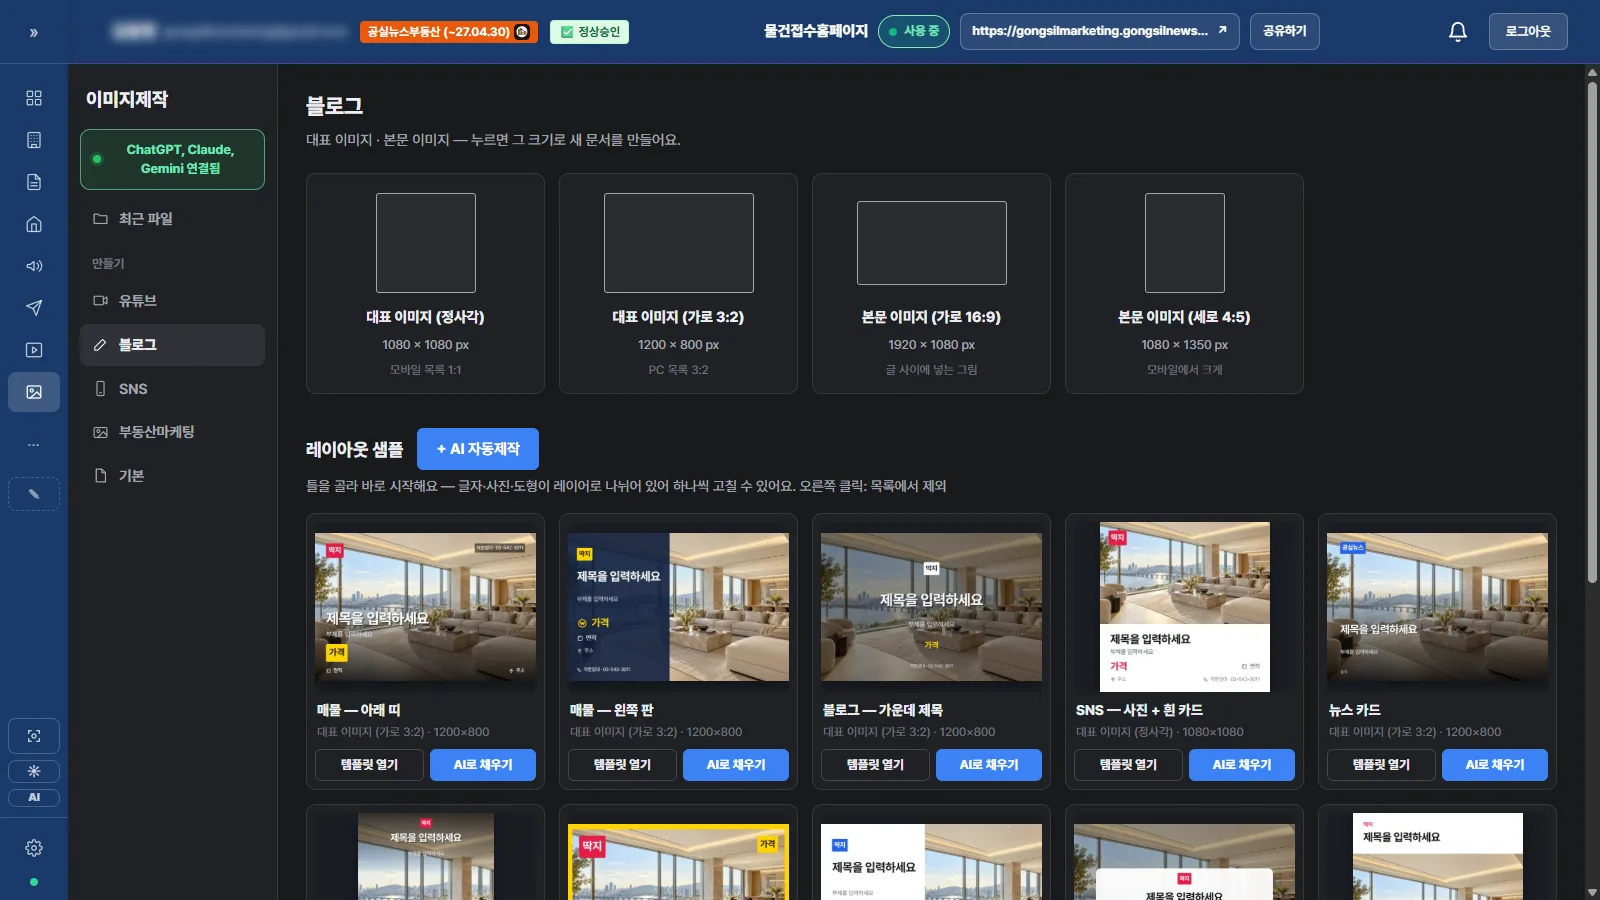Select the 유튜브 menu item

pos(172,301)
